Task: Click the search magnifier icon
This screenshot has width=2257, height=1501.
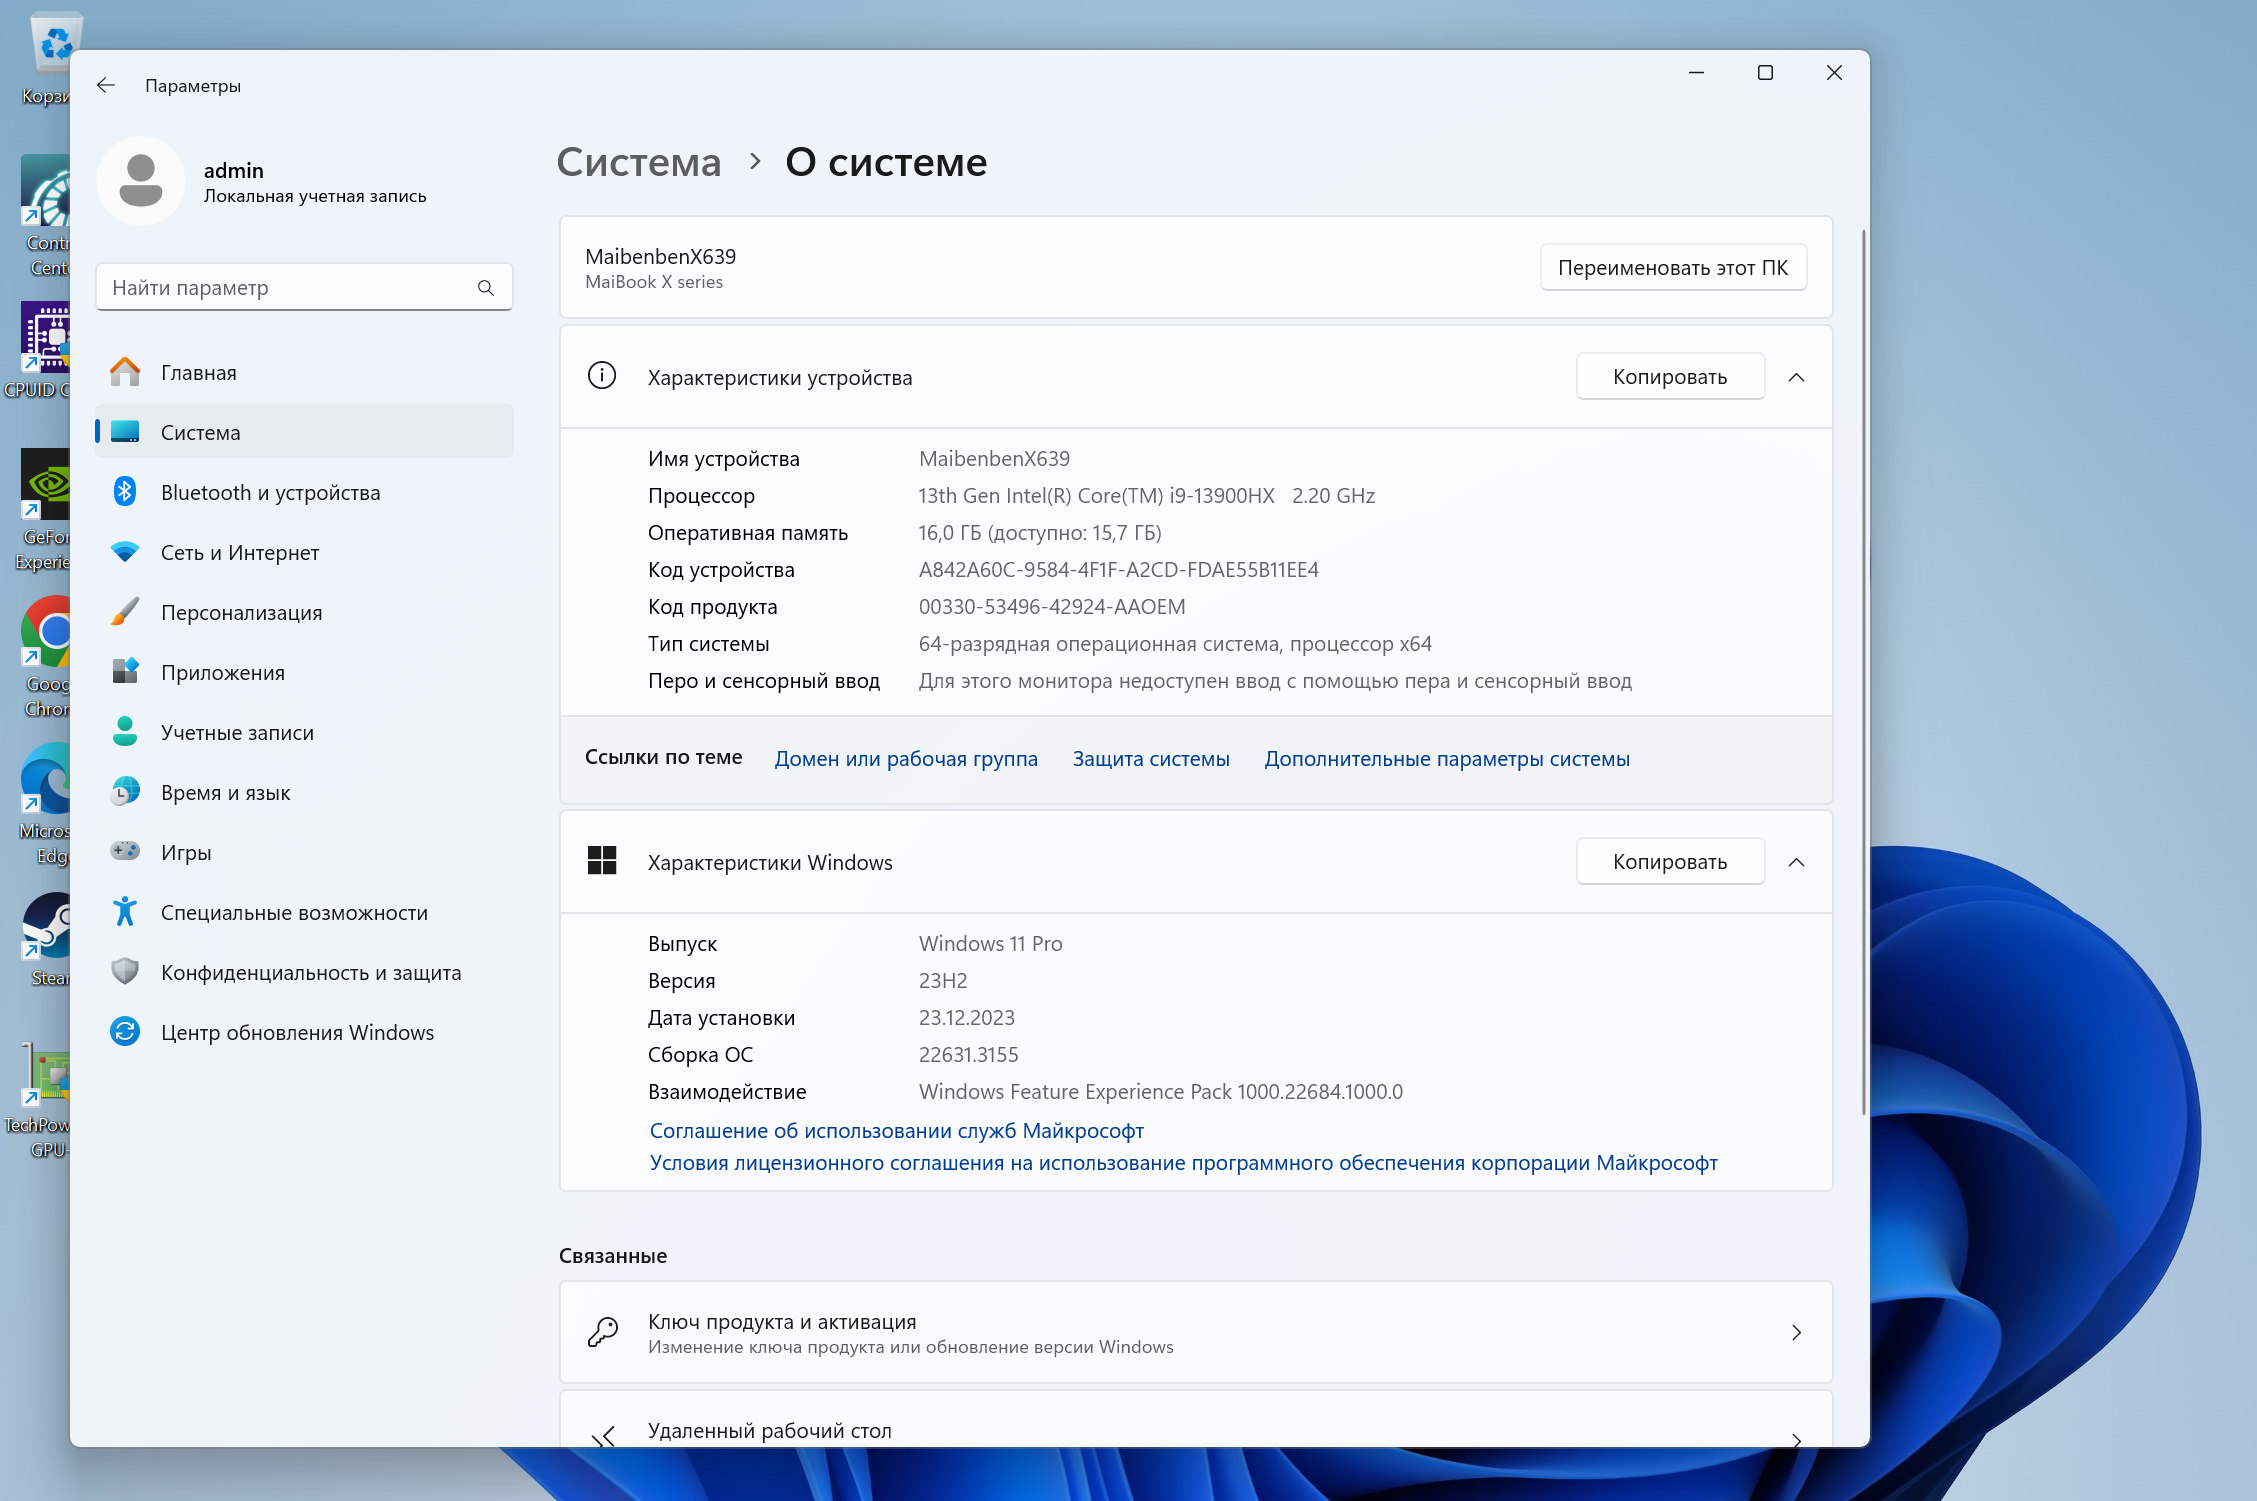Action: [x=486, y=288]
